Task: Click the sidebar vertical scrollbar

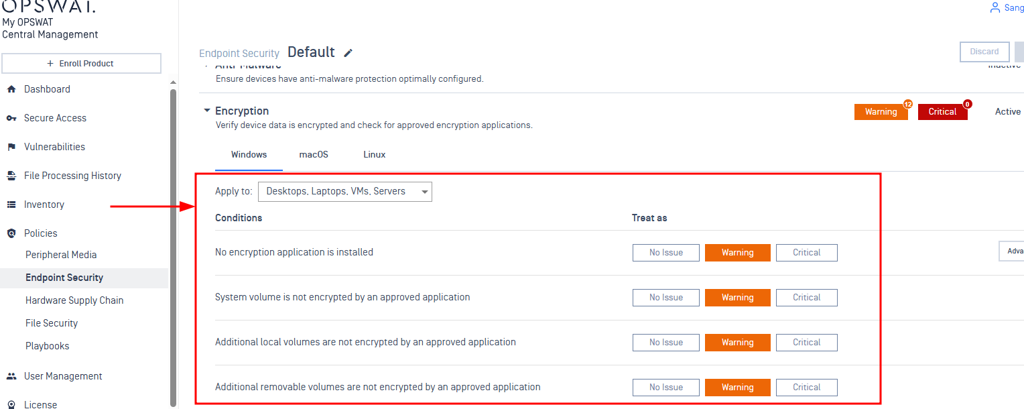Action: point(173,247)
